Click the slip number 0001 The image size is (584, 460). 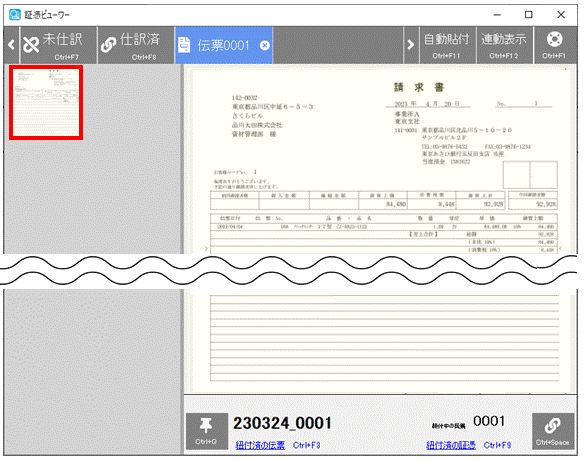[489, 421]
